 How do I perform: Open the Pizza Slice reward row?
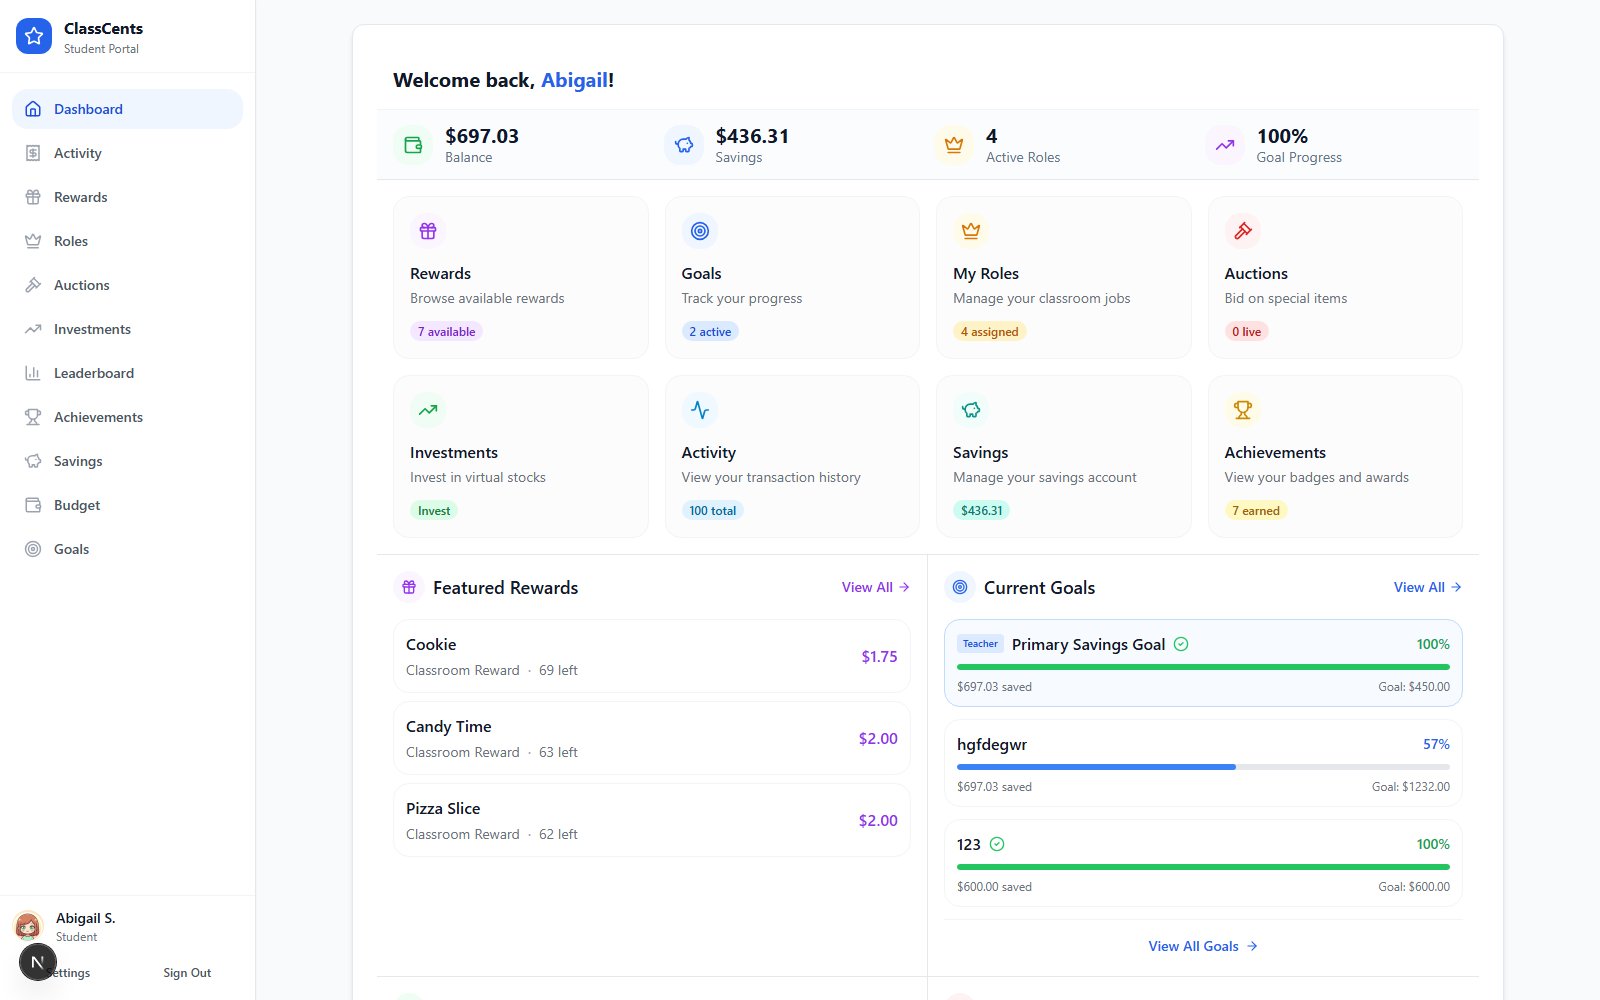[x=652, y=820]
